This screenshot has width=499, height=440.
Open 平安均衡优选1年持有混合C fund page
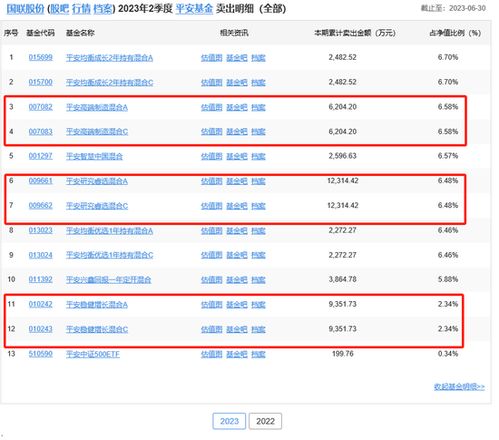point(109,255)
